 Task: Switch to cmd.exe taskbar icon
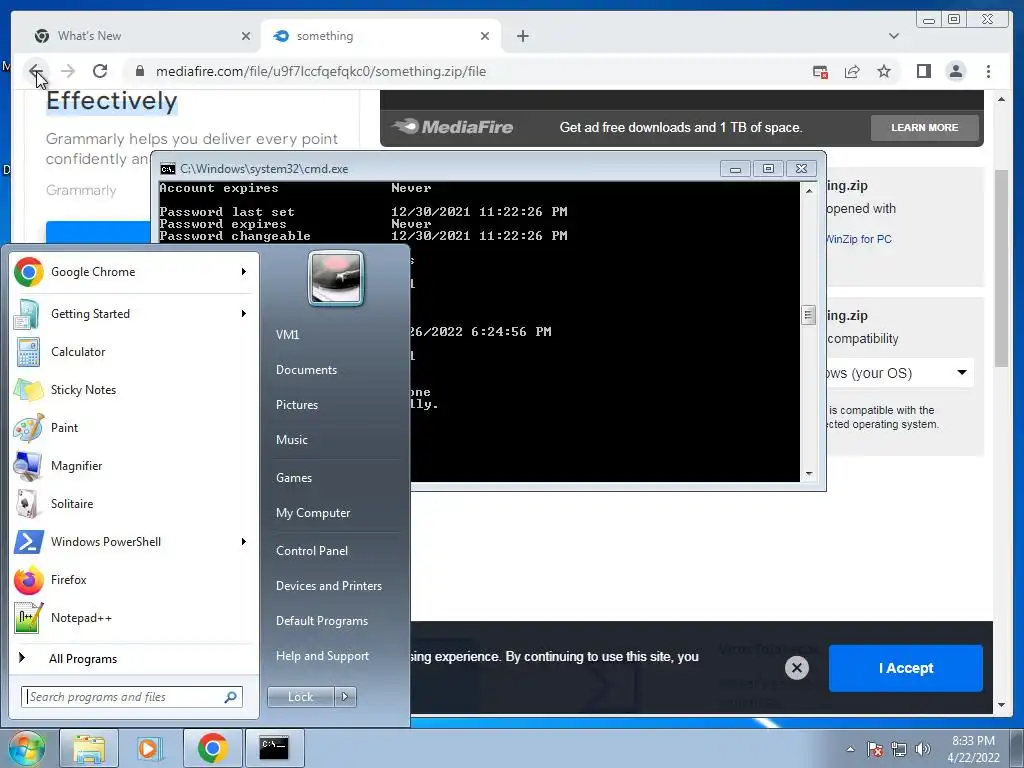coord(274,748)
